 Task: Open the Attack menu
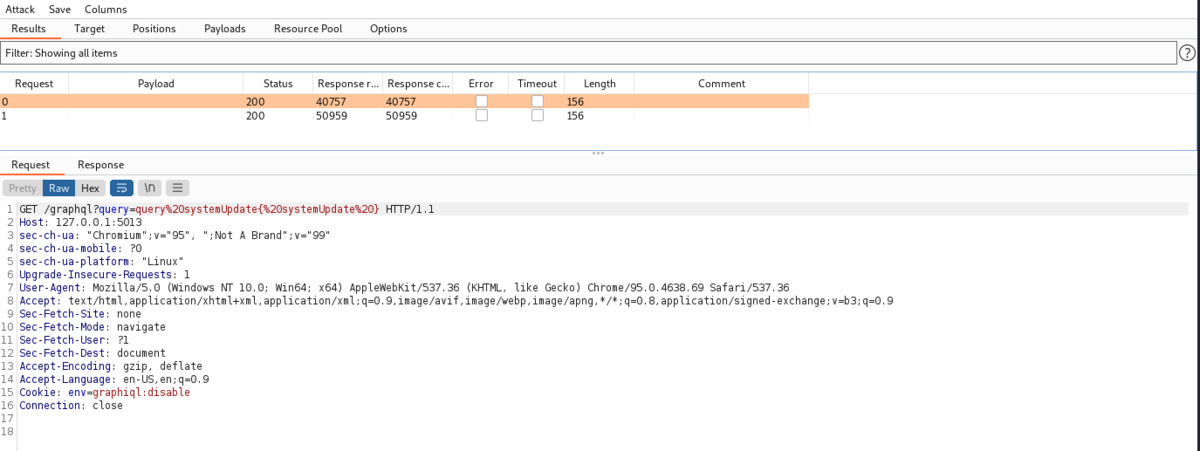click(20, 9)
